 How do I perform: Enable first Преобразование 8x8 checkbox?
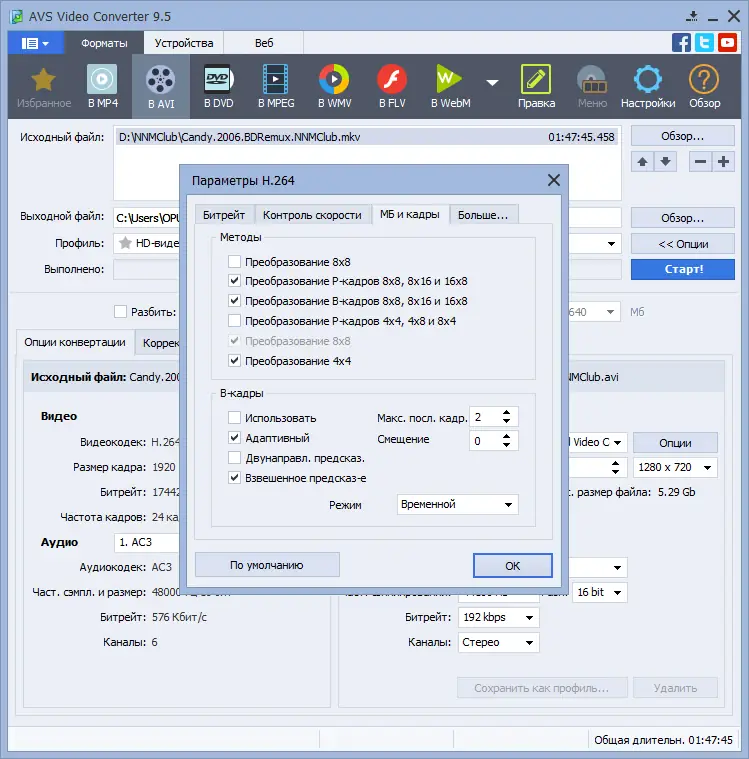pos(234,262)
